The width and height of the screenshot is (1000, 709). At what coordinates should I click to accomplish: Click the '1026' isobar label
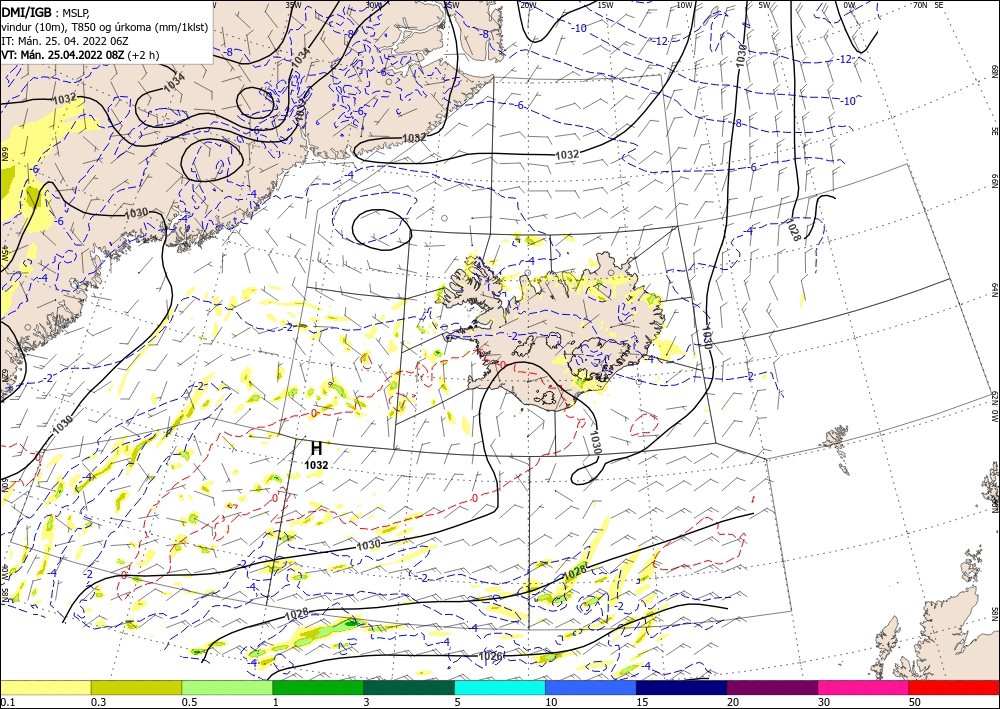pos(490,656)
